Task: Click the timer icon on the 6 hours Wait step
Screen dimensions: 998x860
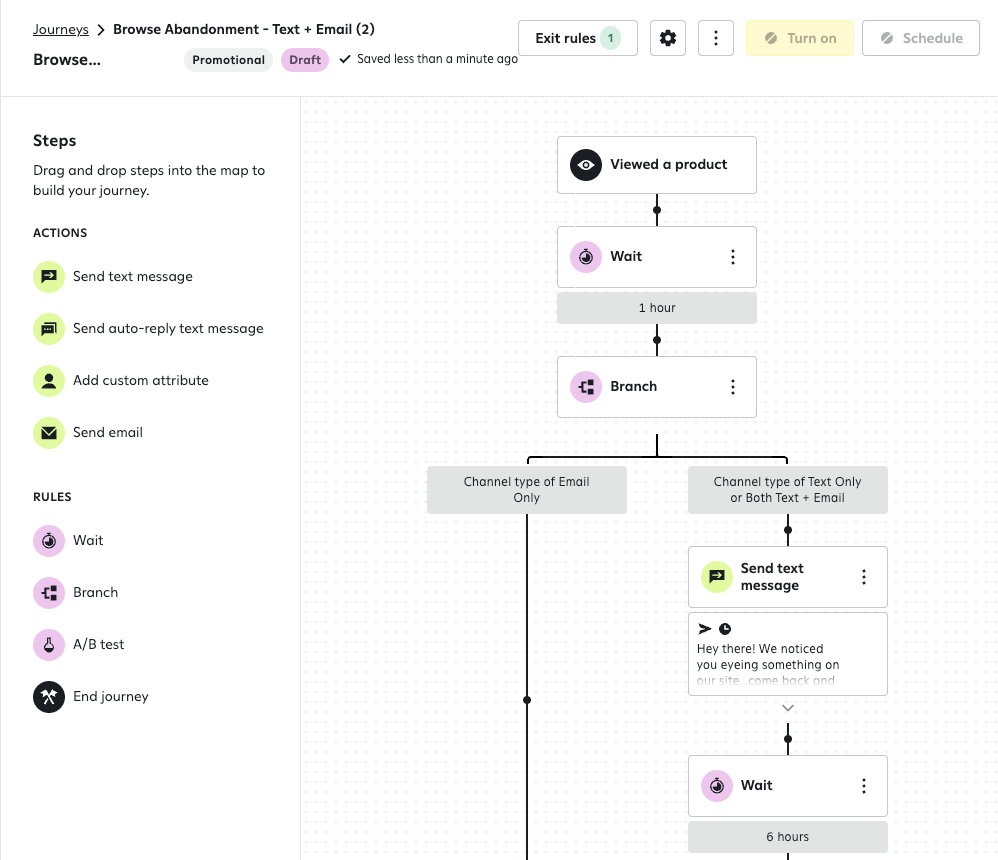Action: [x=717, y=786]
